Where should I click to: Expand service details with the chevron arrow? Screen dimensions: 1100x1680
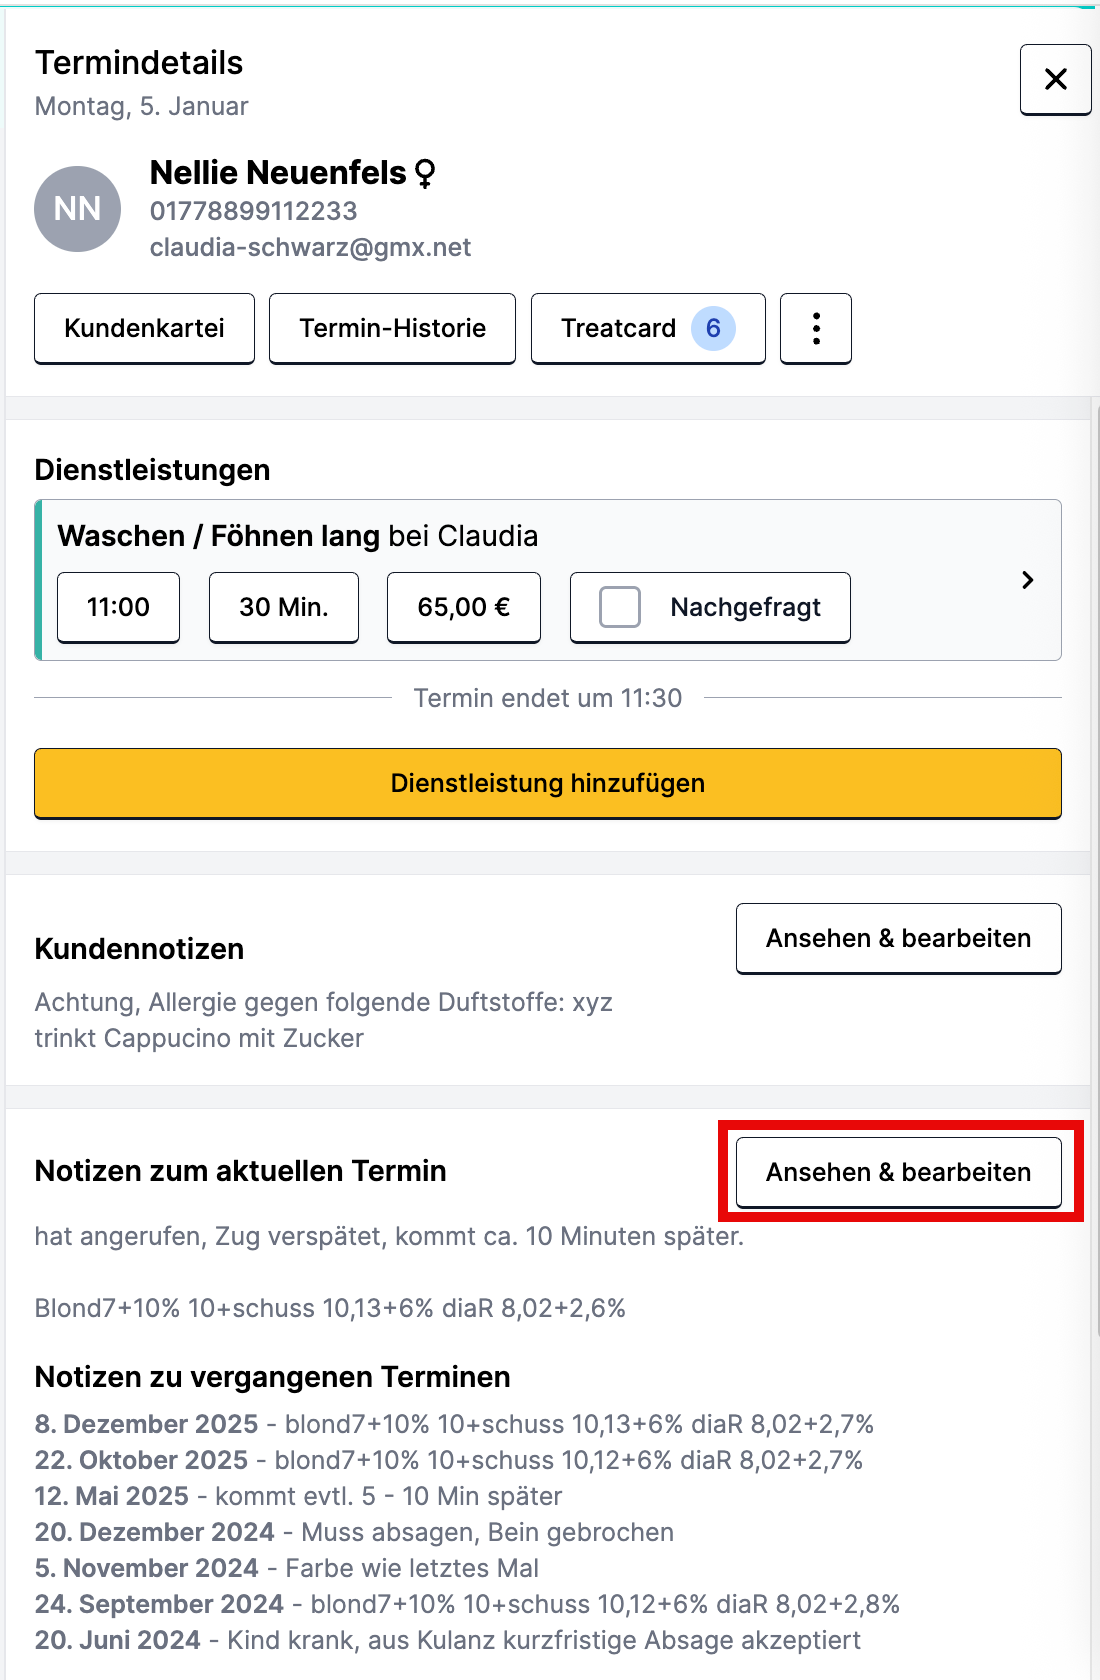pyautogui.click(x=1027, y=580)
